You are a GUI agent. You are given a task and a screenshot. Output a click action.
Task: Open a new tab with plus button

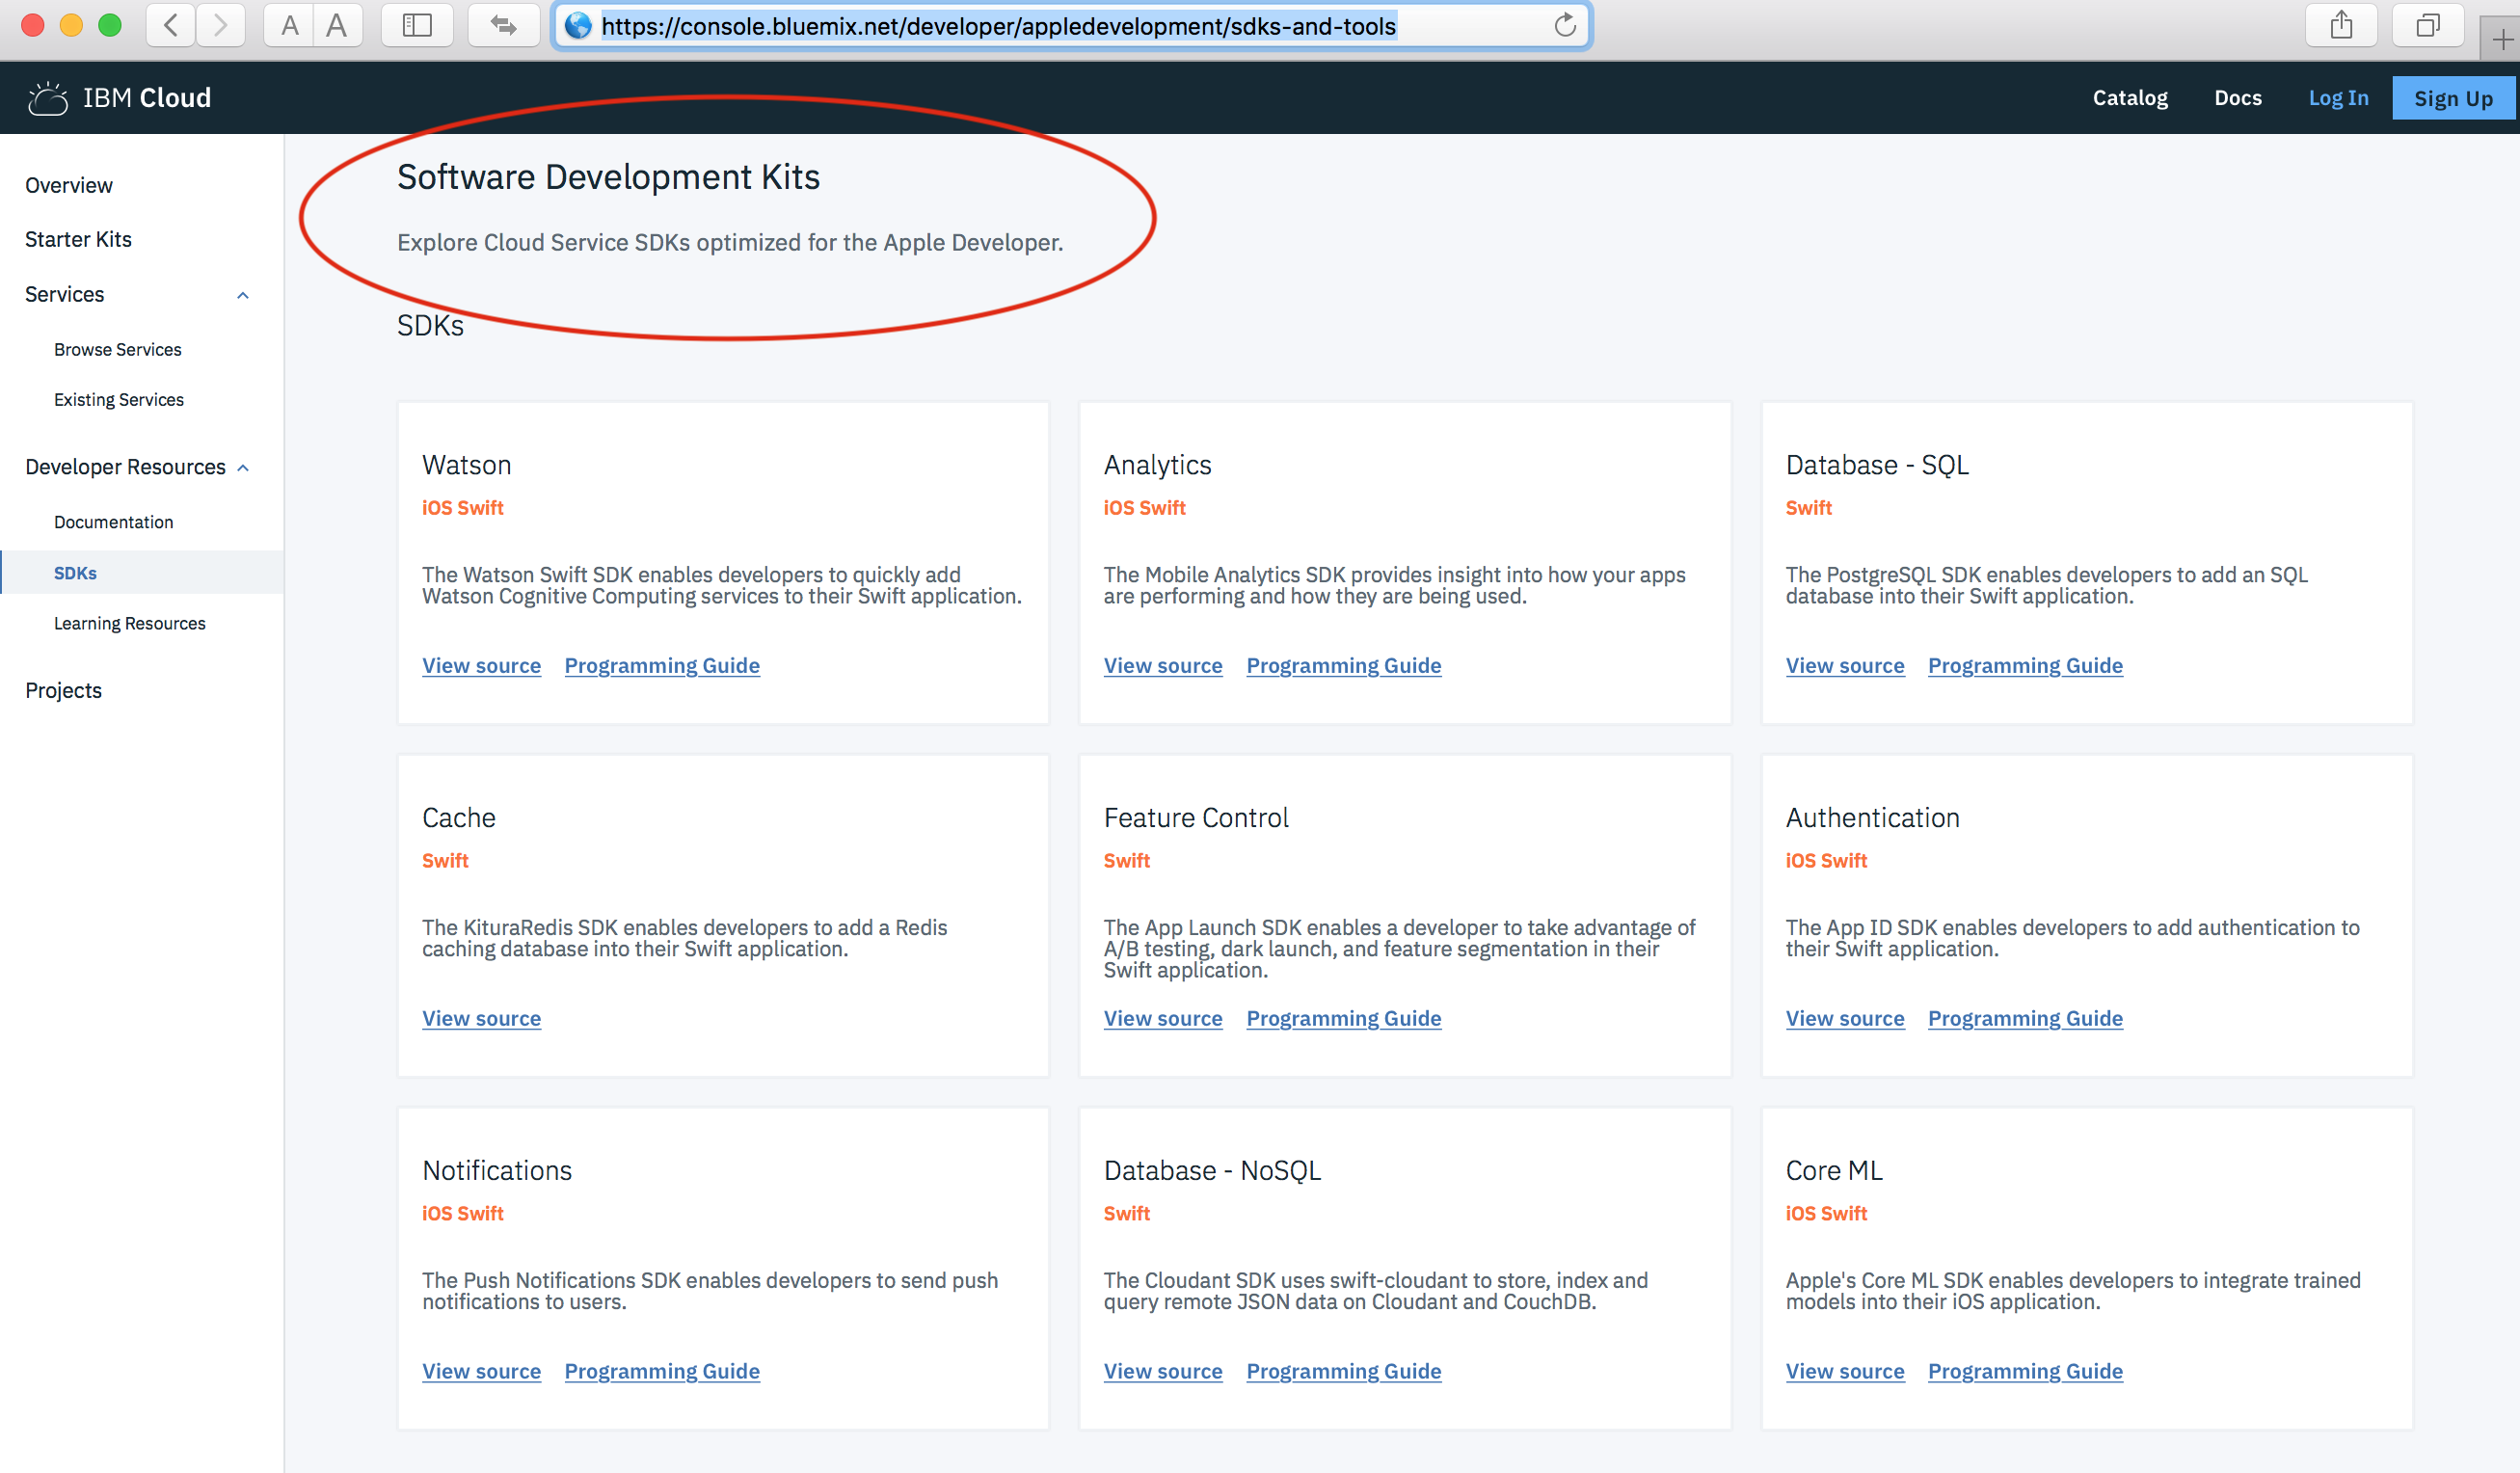(x=2501, y=39)
